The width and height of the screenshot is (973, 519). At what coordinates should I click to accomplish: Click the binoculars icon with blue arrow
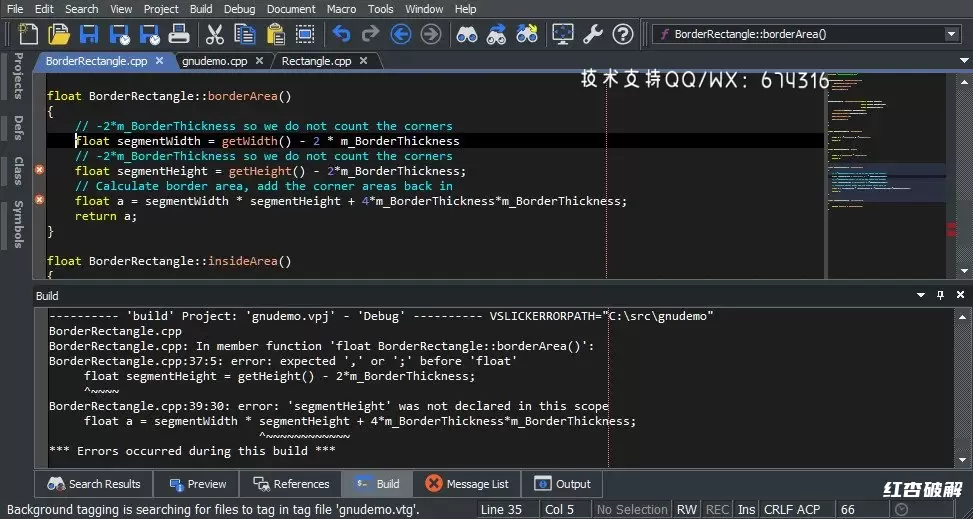pos(496,34)
